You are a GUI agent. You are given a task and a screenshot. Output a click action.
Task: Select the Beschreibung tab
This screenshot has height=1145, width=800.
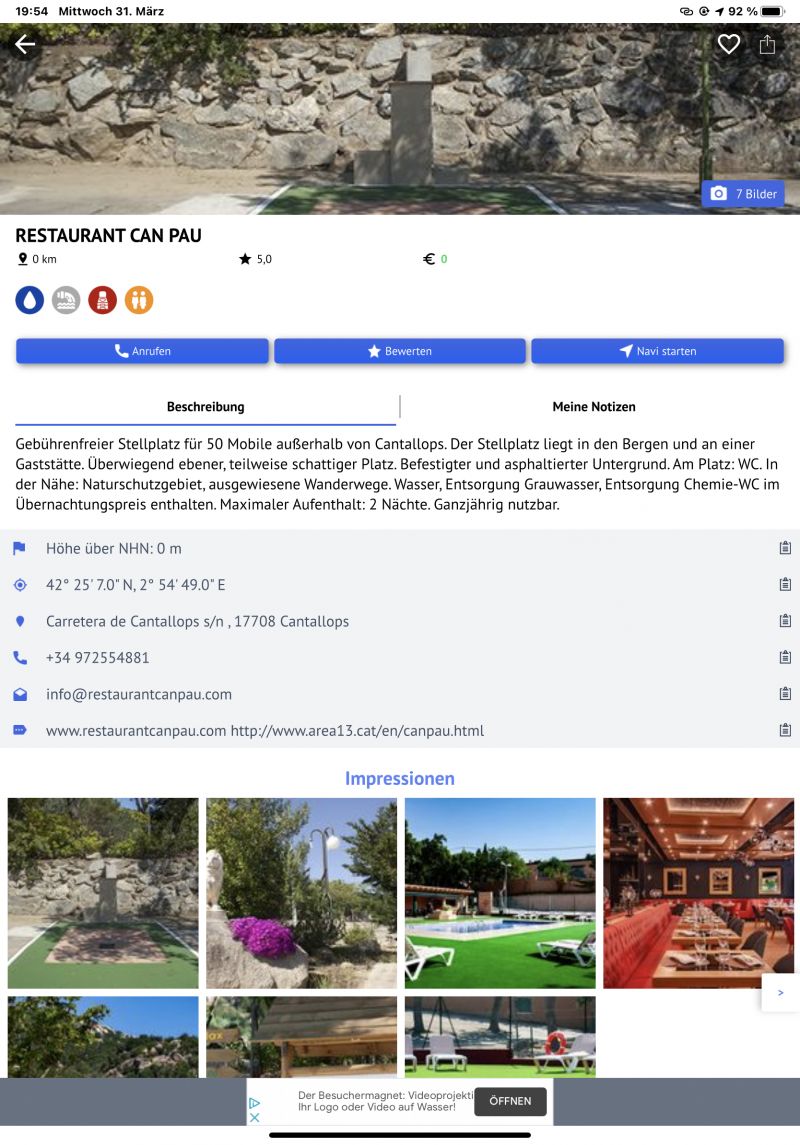pyautogui.click(x=205, y=407)
